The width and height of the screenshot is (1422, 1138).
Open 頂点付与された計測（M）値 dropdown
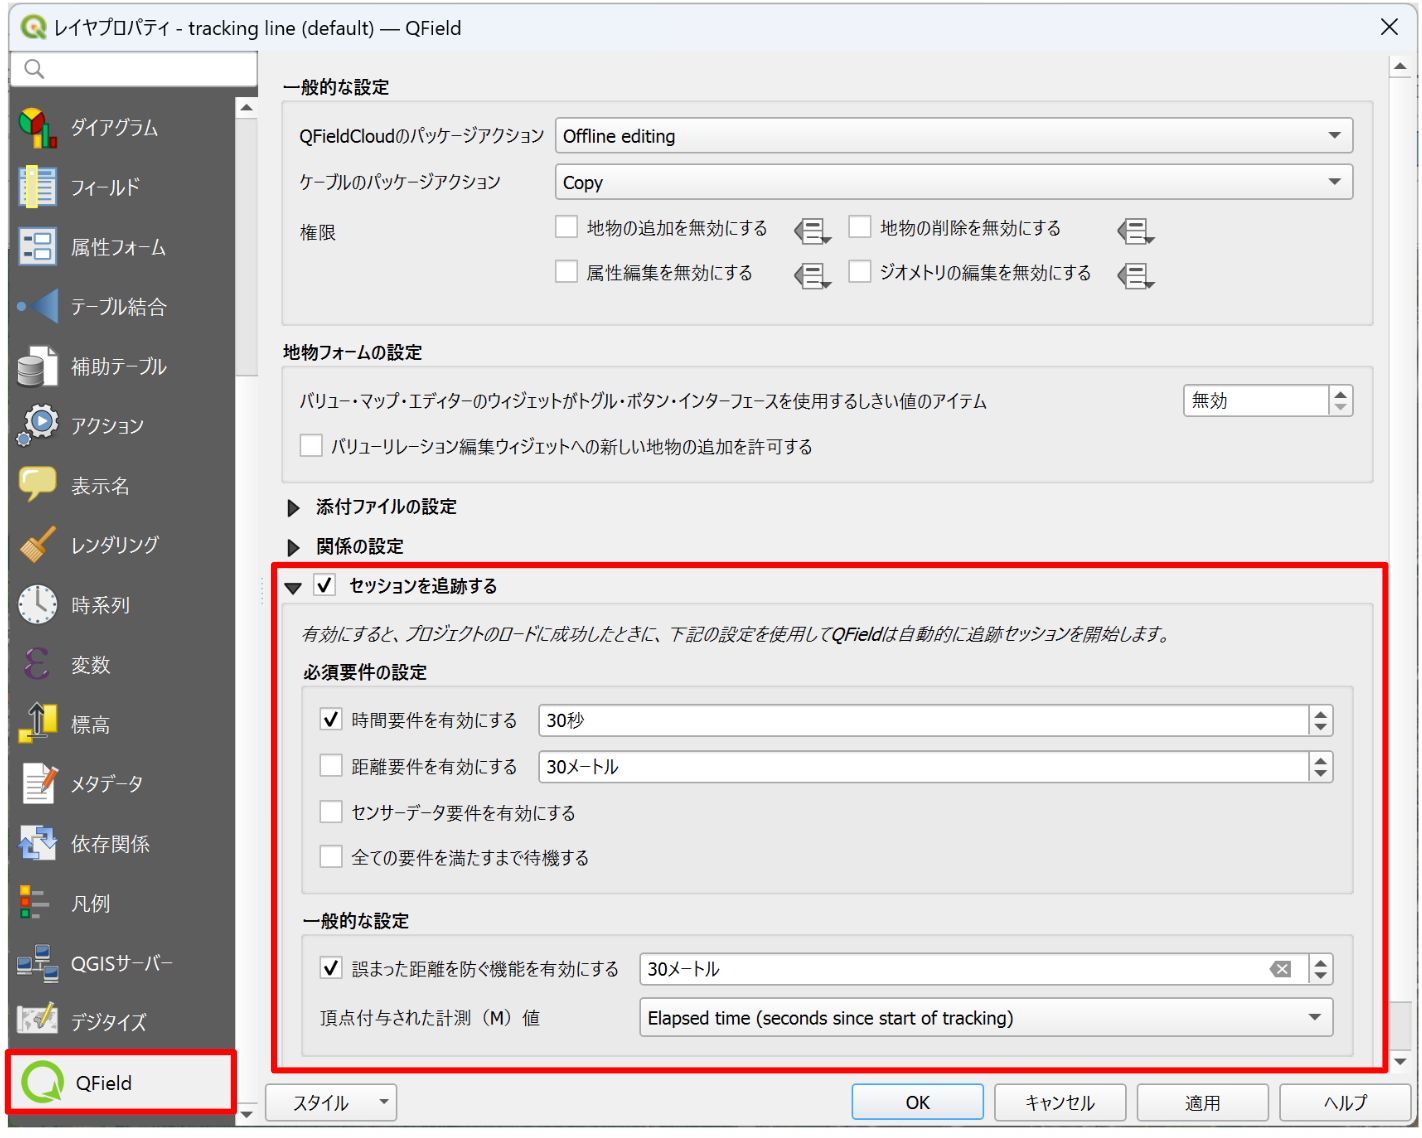[986, 1017]
